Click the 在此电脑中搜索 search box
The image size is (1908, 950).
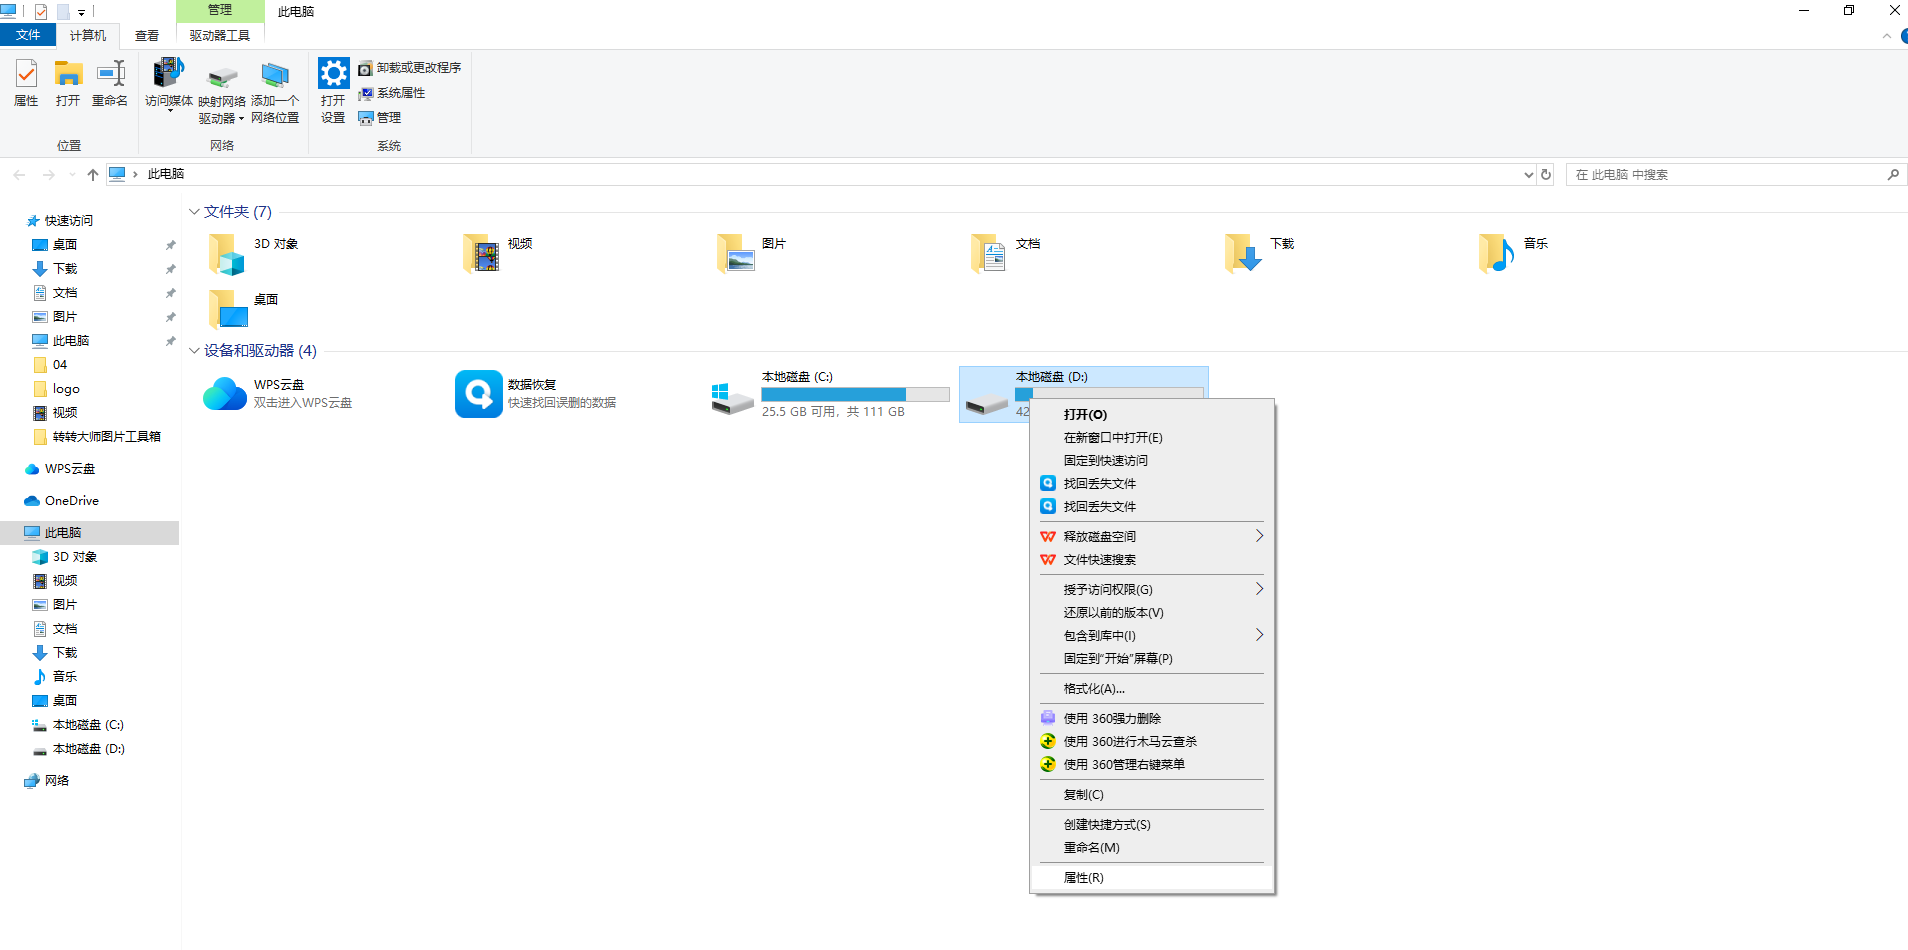click(1725, 175)
